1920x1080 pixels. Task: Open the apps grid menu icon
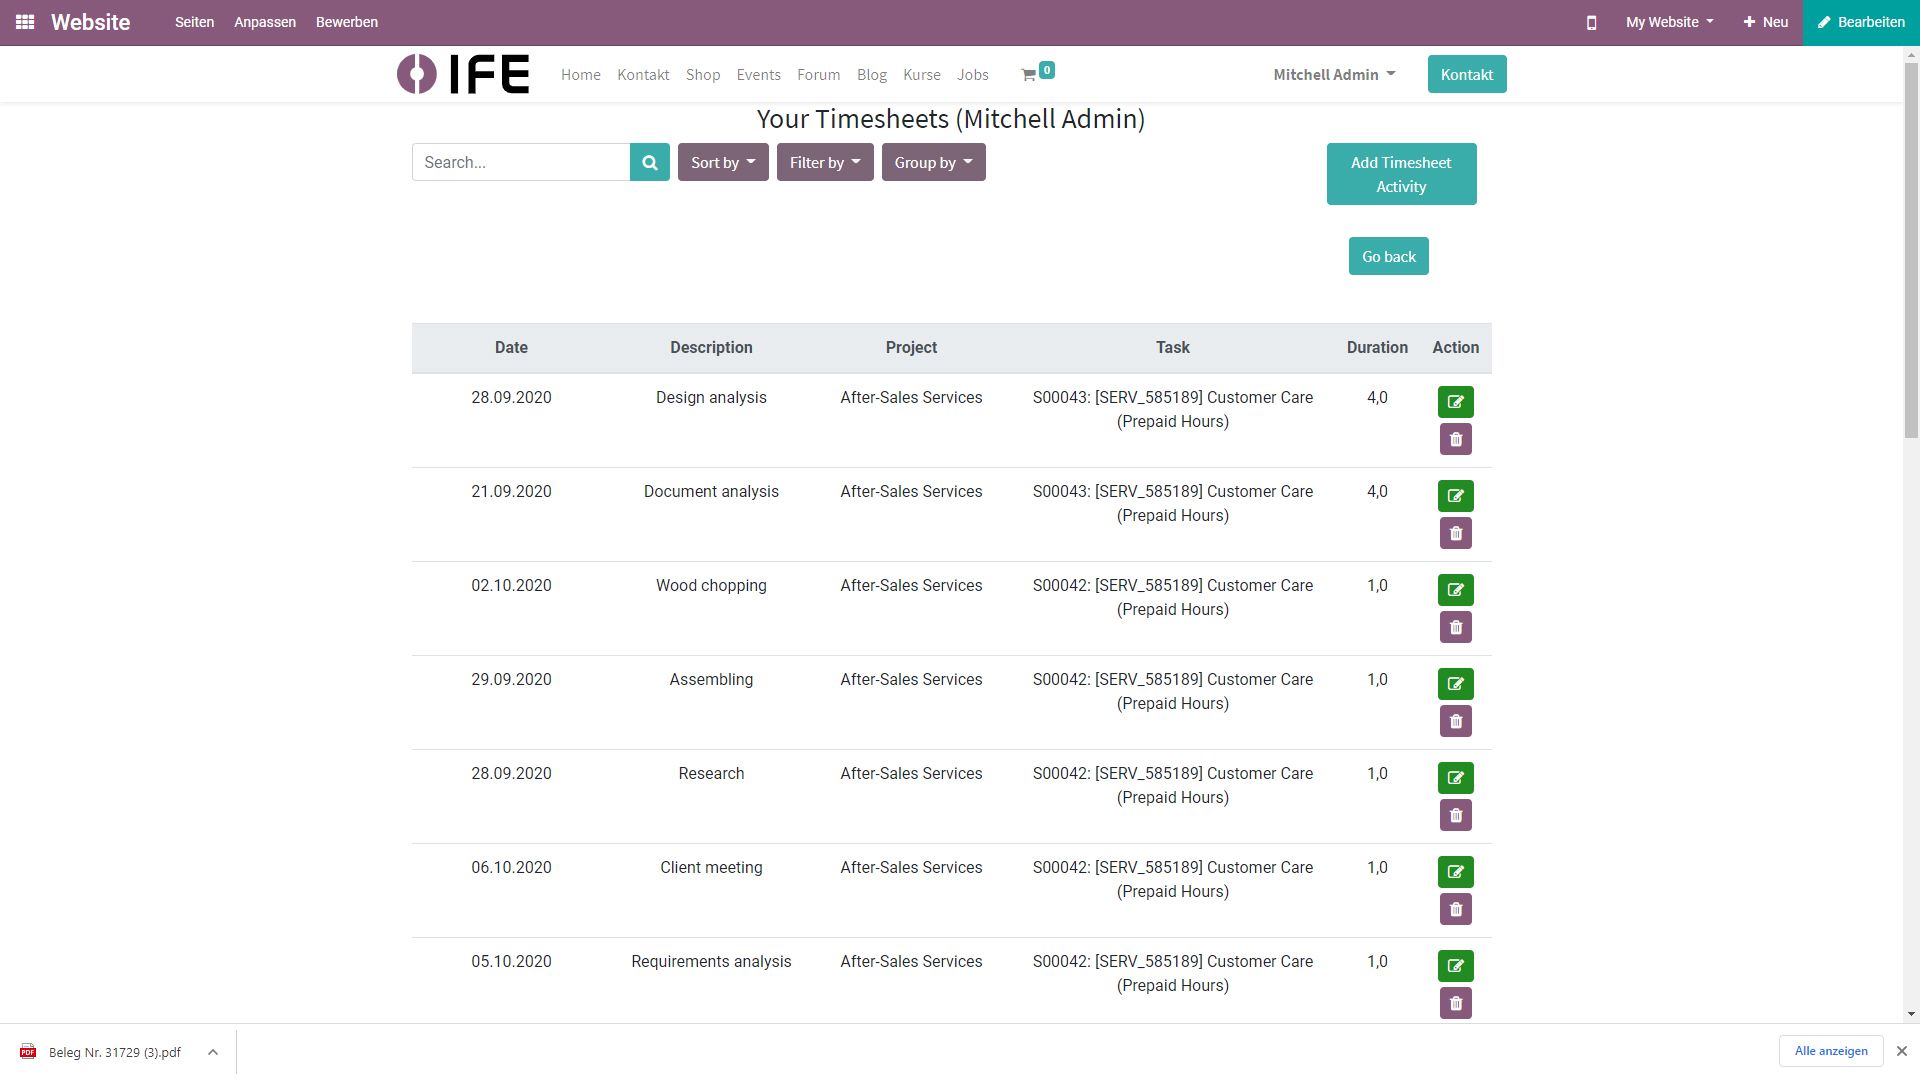point(25,22)
